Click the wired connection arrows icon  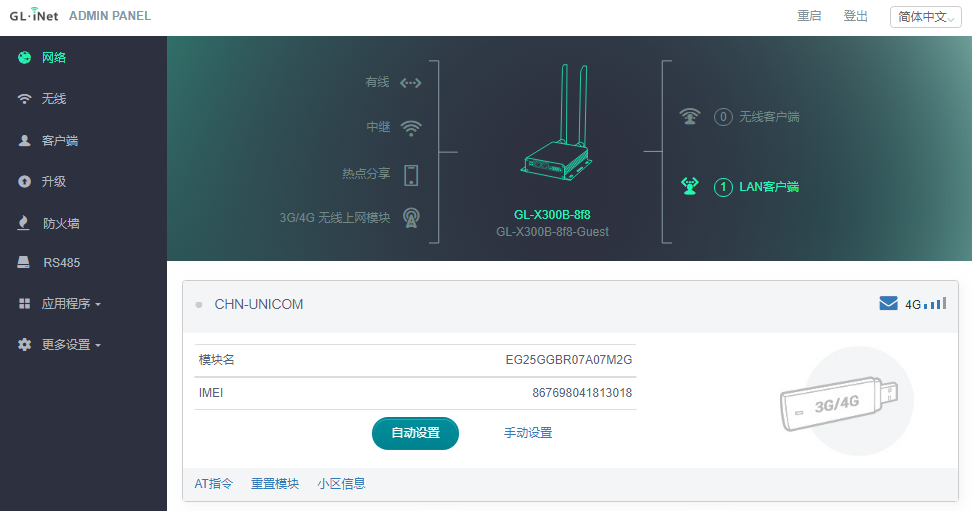click(410, 82)
